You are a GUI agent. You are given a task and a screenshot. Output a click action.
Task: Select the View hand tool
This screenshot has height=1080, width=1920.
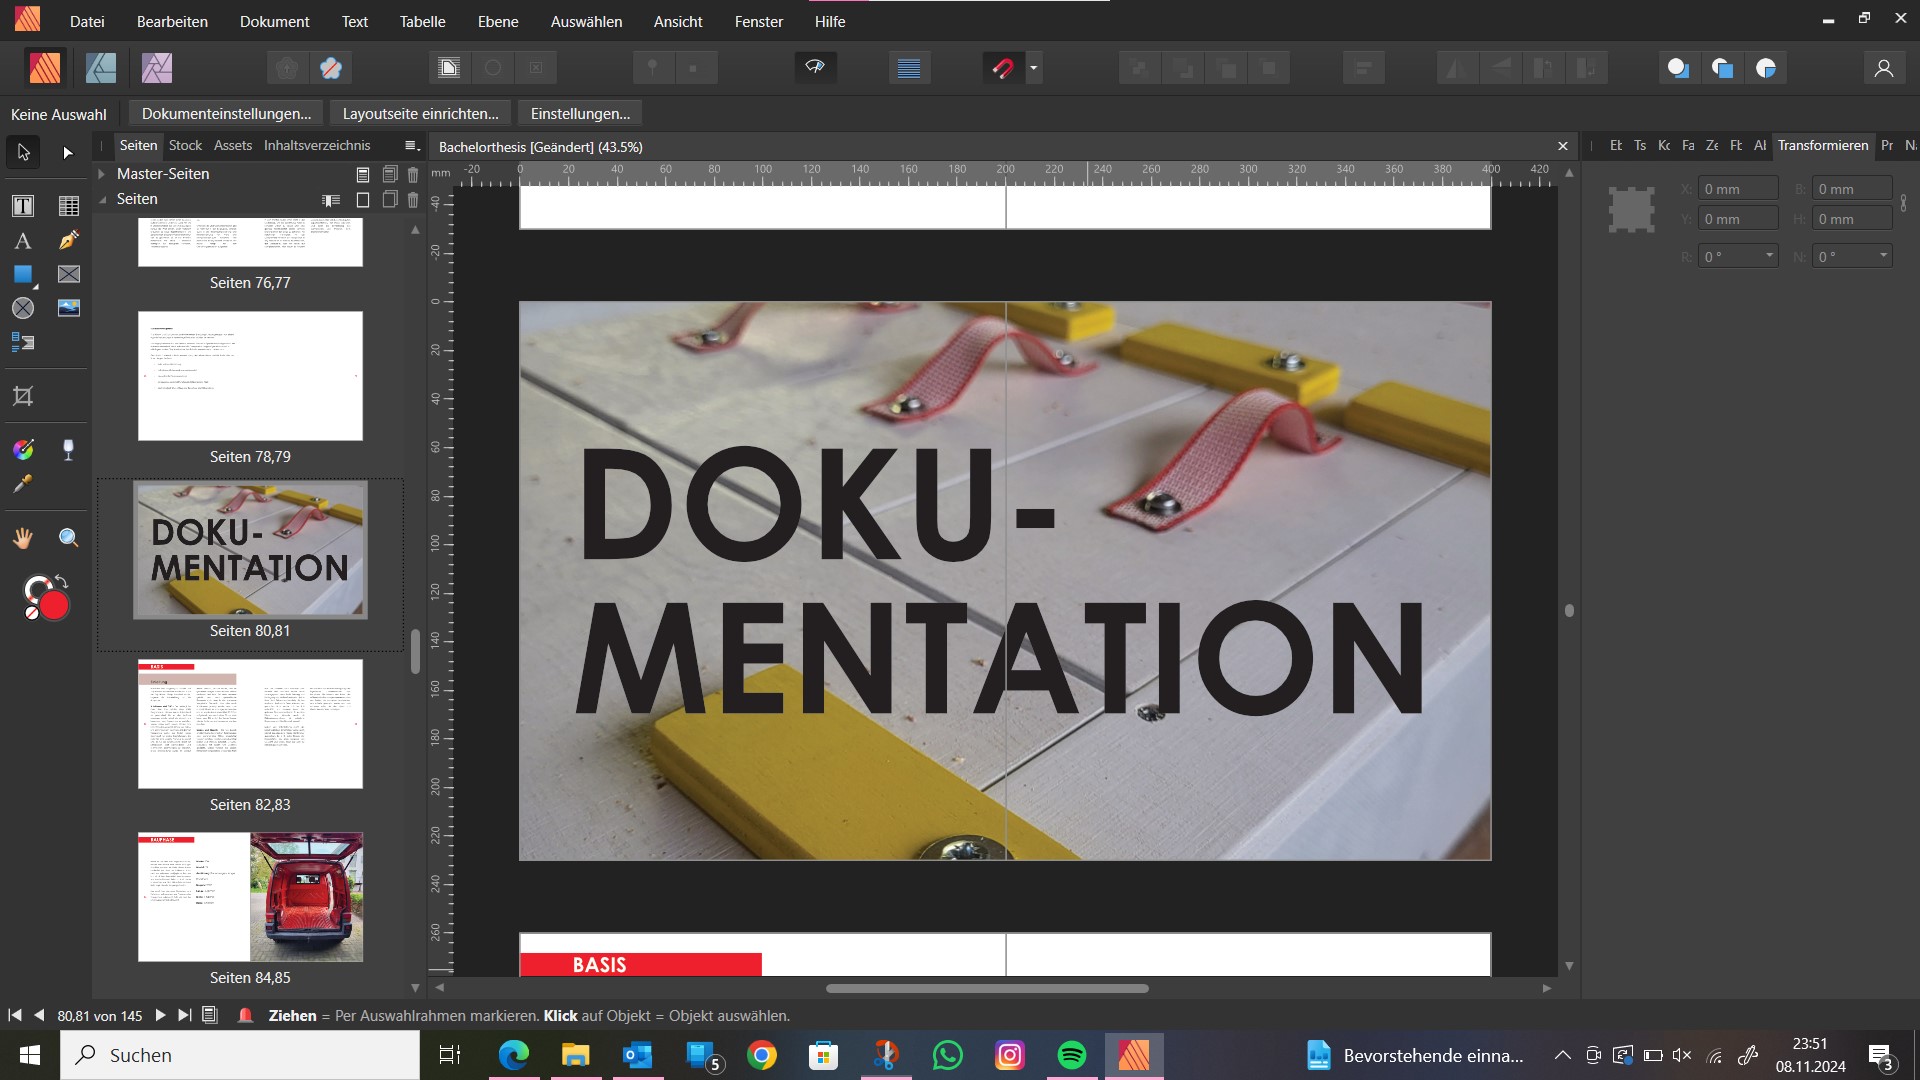23,538
